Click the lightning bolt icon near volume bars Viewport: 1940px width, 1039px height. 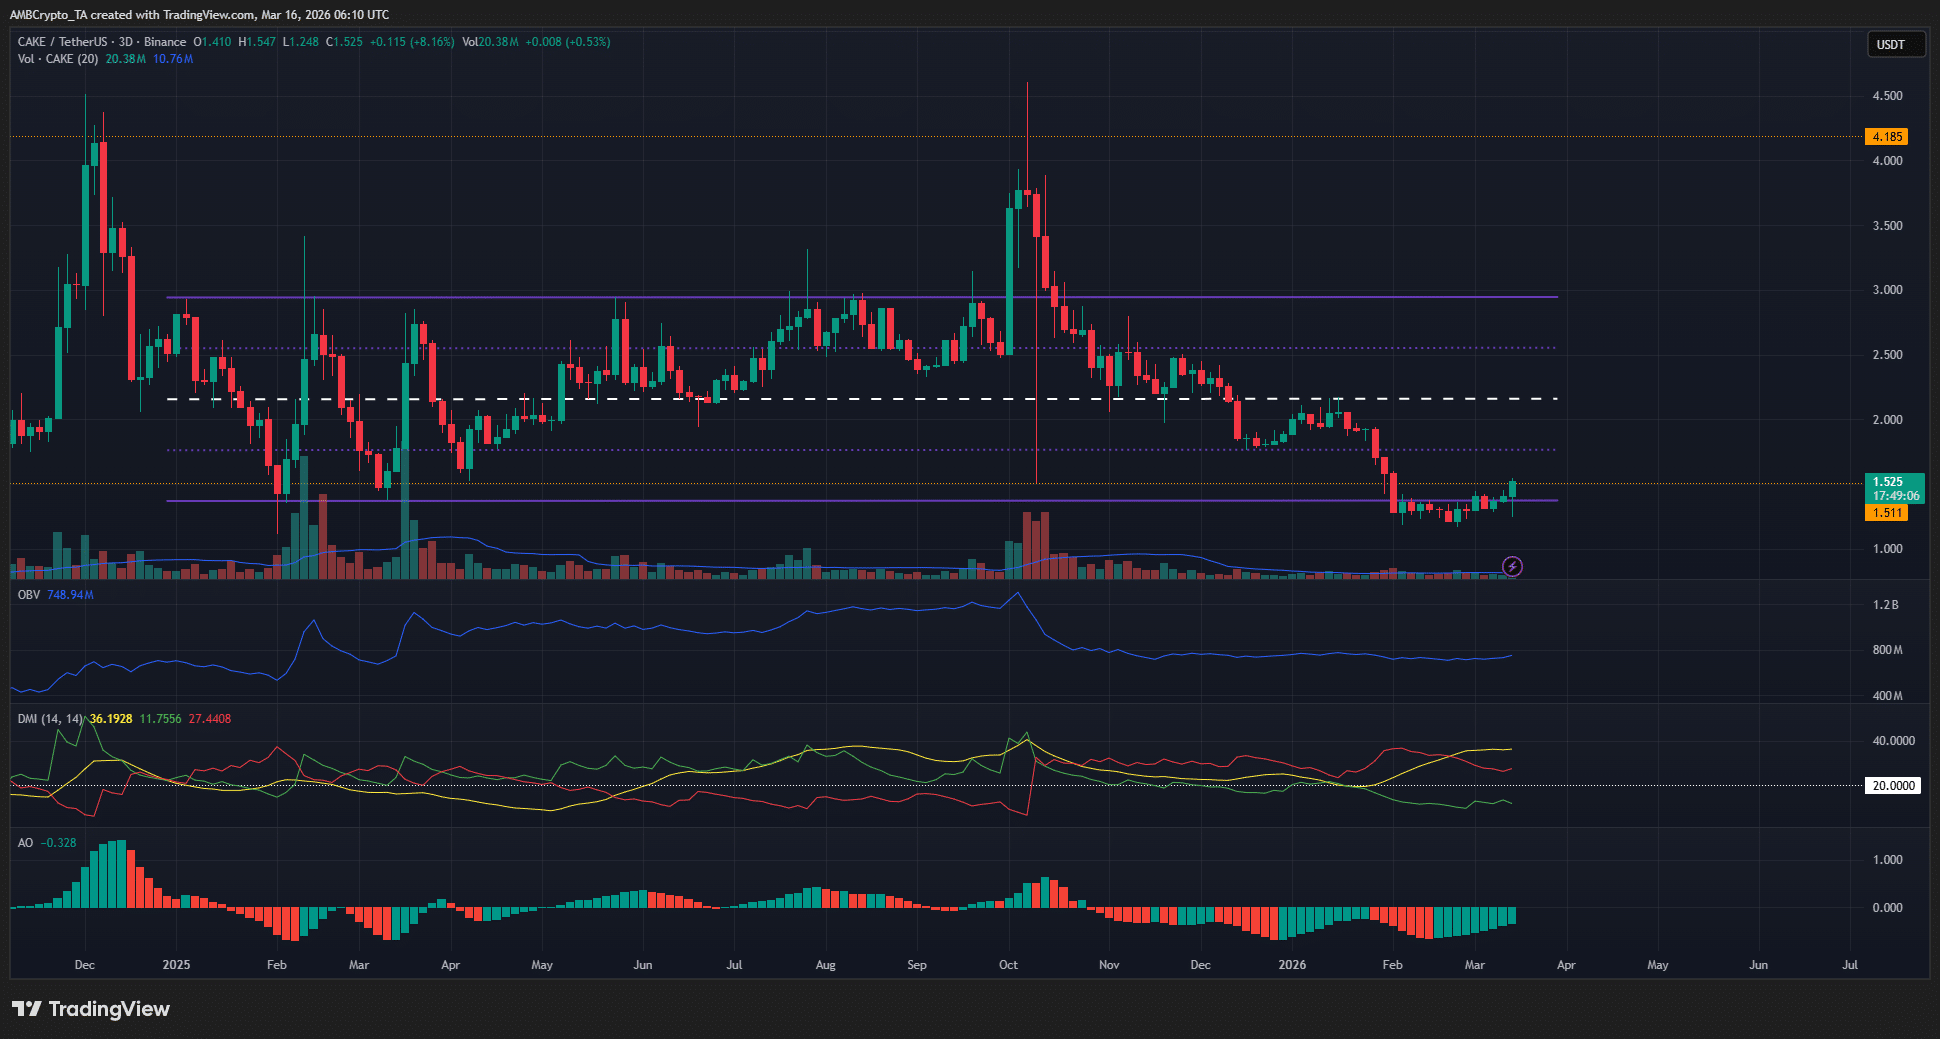point(1512,567)
